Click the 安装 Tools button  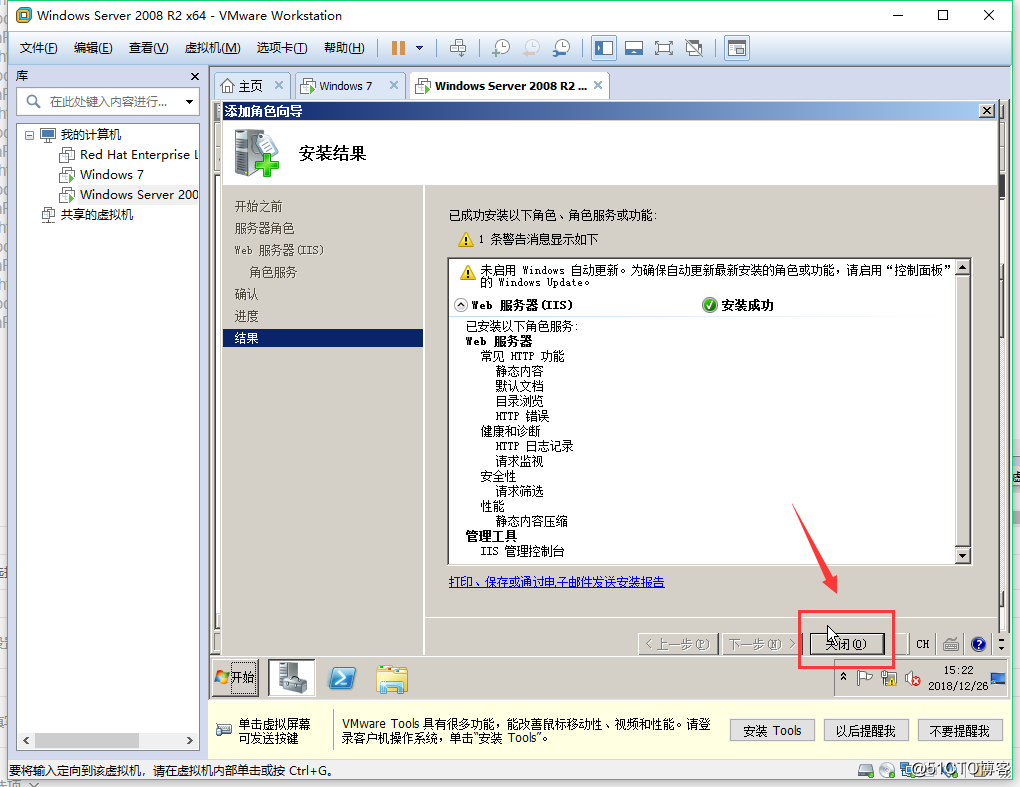point(772,731)
